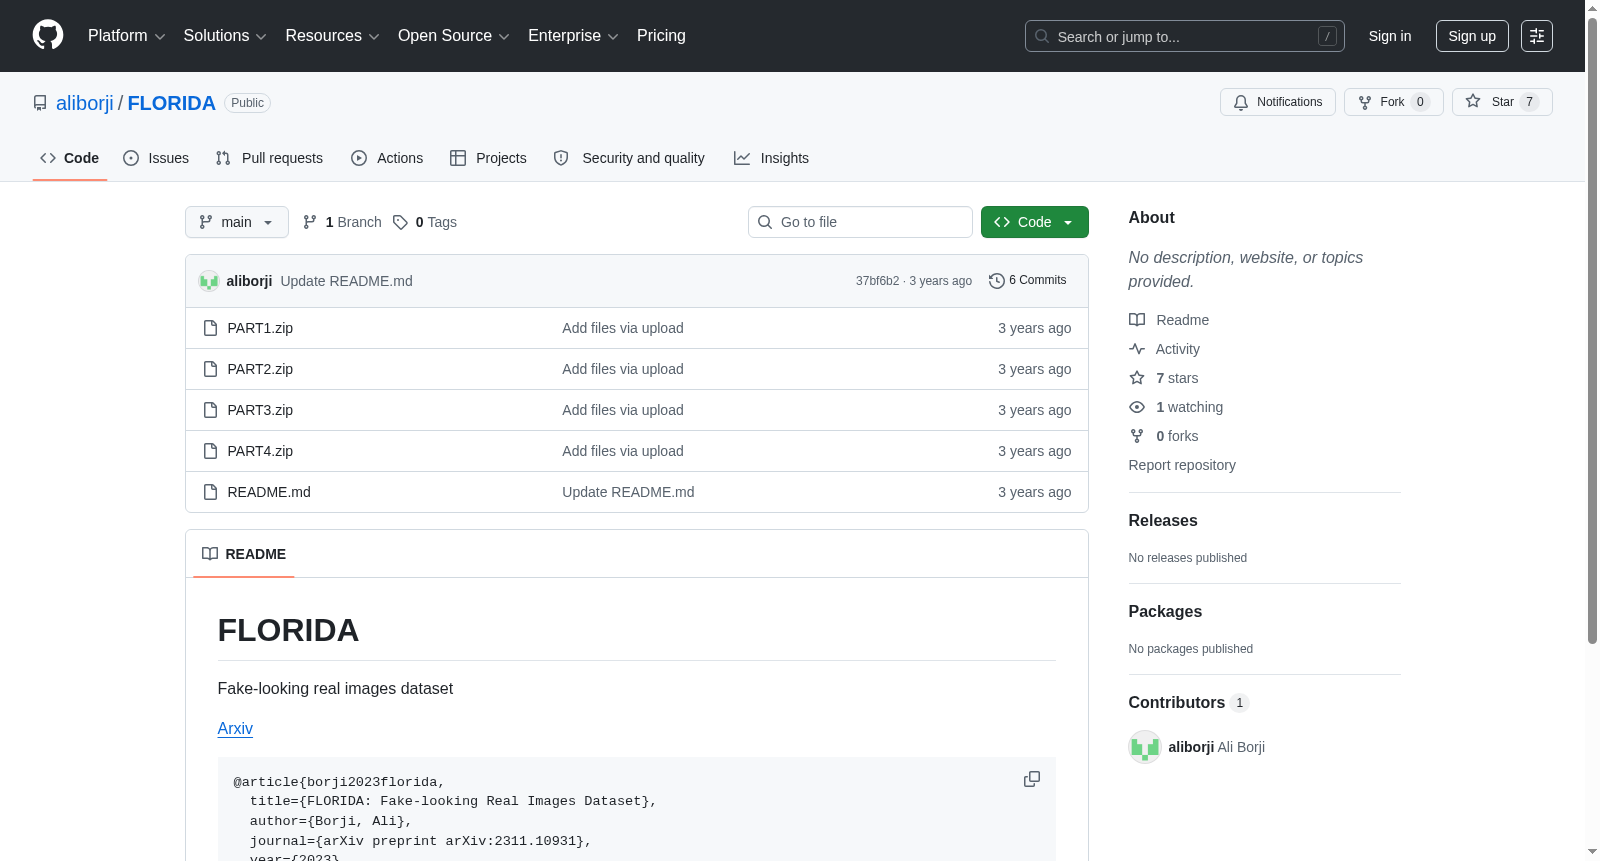Open the PART1.zip file name
1600x861 pixels.
tap(260, 328)
